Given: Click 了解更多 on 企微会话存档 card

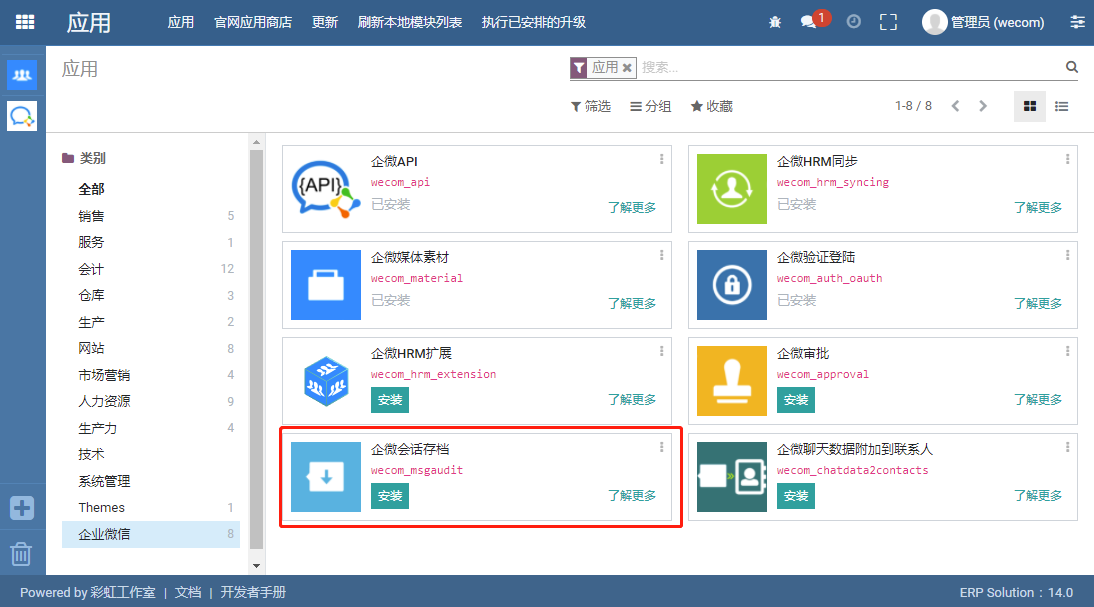Looking at the screenshot, I should click(632, 495).
